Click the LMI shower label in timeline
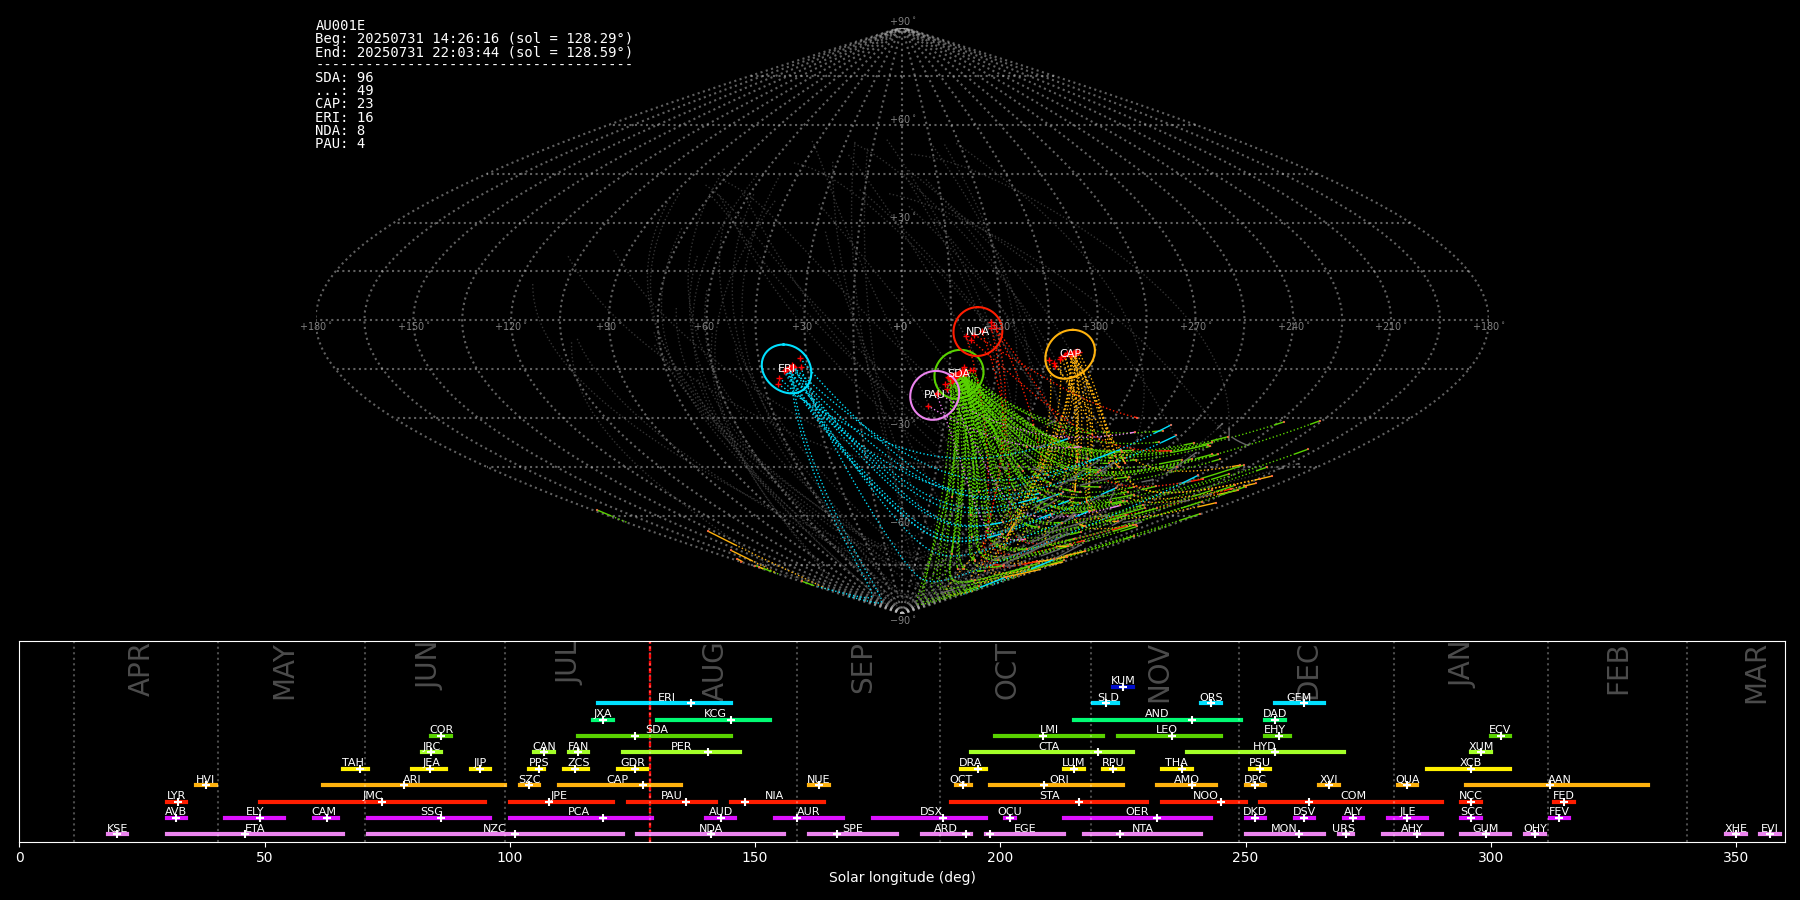The image size is (1800, 900). tap(1048, 730)
